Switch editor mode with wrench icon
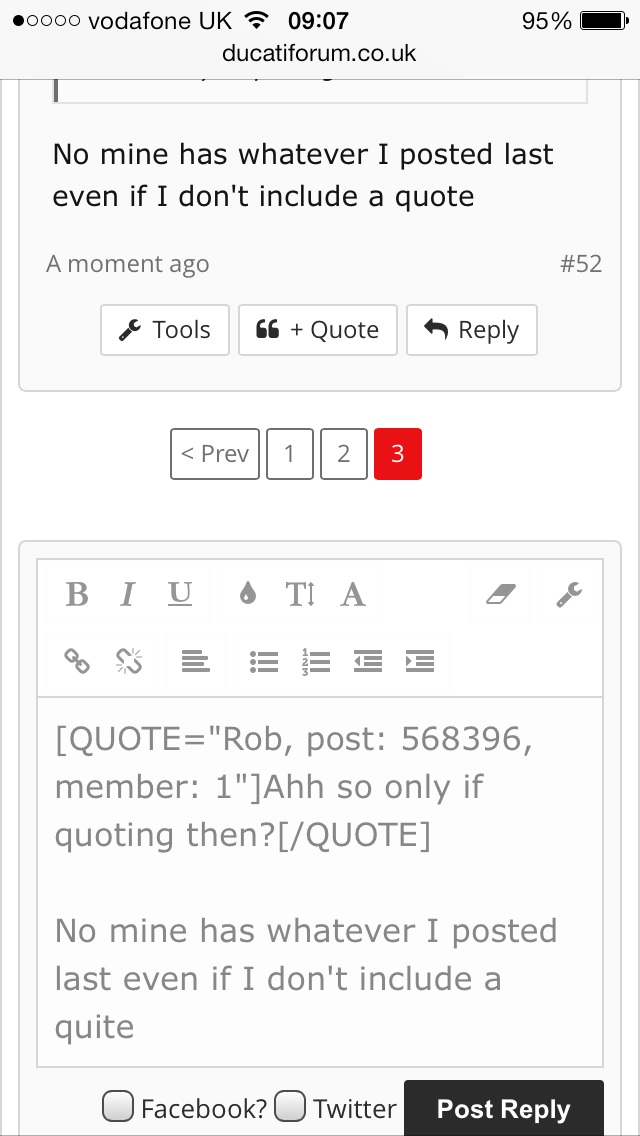The height and width of the screenshot is (1136, 640). (x=569, y=595)
